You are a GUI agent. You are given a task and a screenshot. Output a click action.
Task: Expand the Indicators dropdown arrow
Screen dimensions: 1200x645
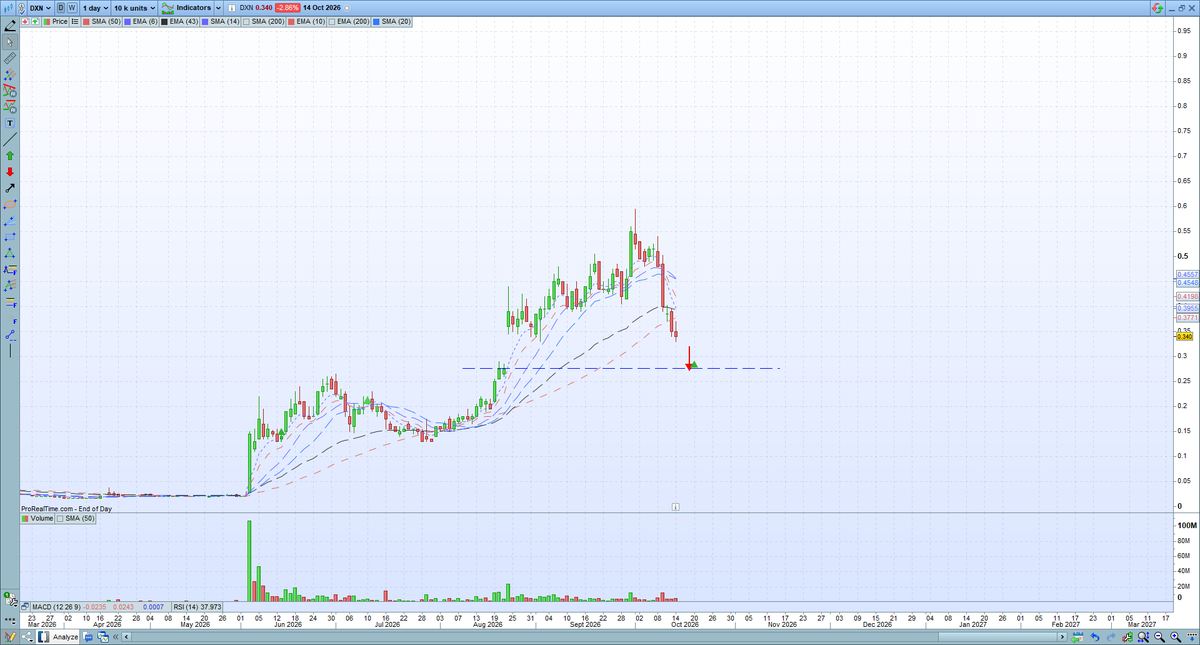(216, 7)
